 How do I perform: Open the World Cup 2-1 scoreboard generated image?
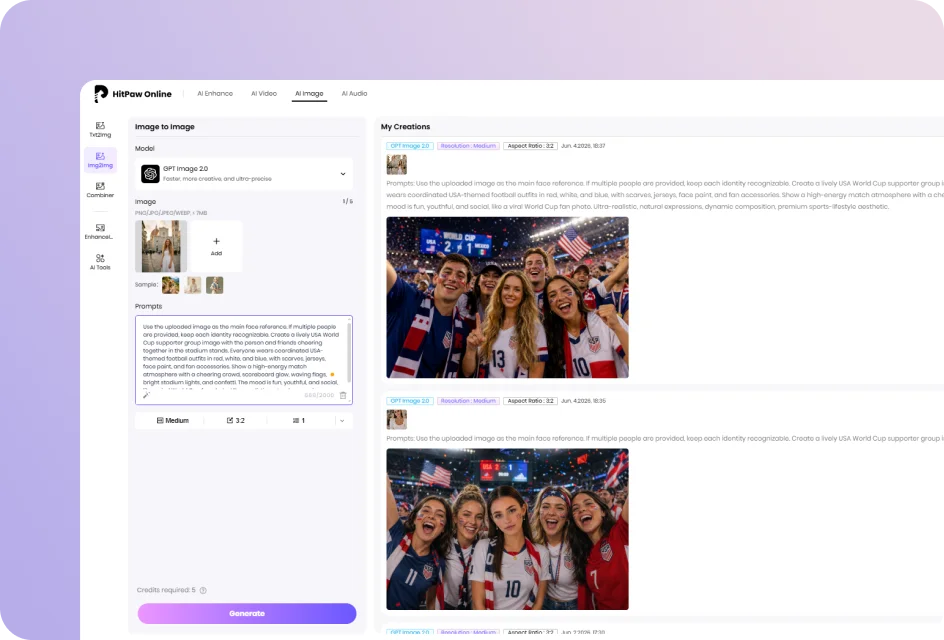(x=508, y=297)
